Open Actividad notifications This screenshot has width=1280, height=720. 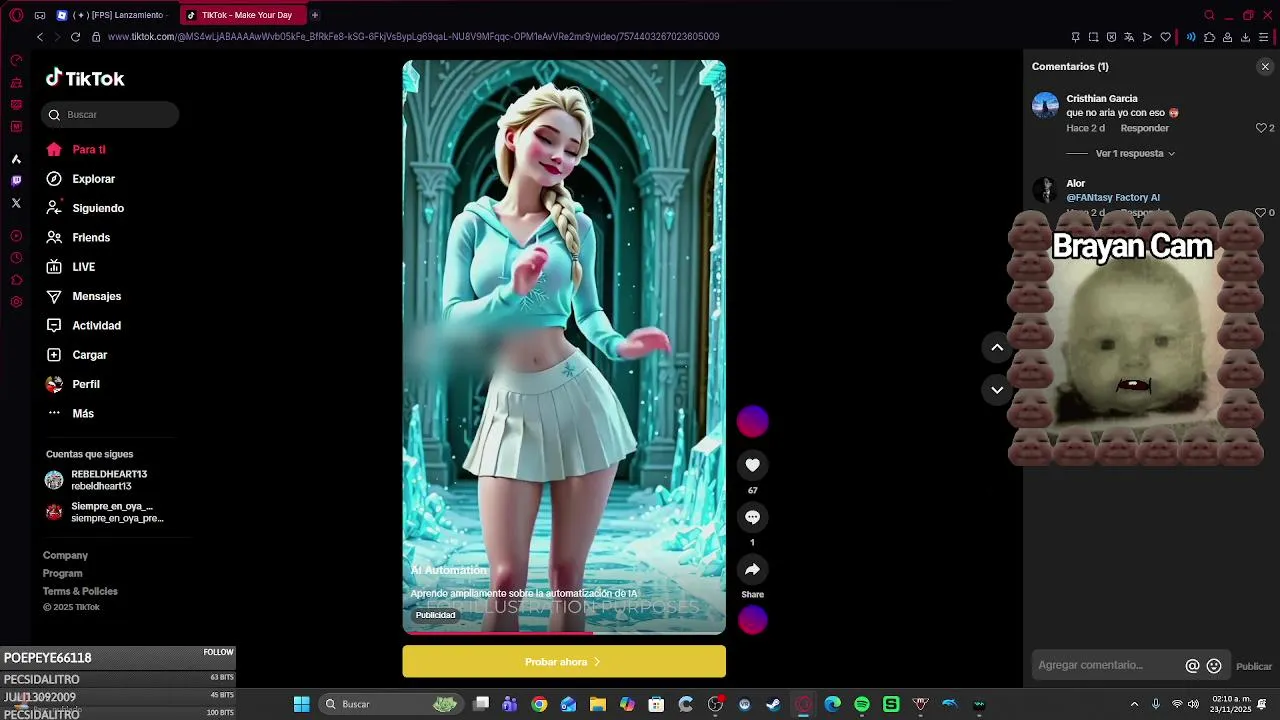[x=83, y=325]
